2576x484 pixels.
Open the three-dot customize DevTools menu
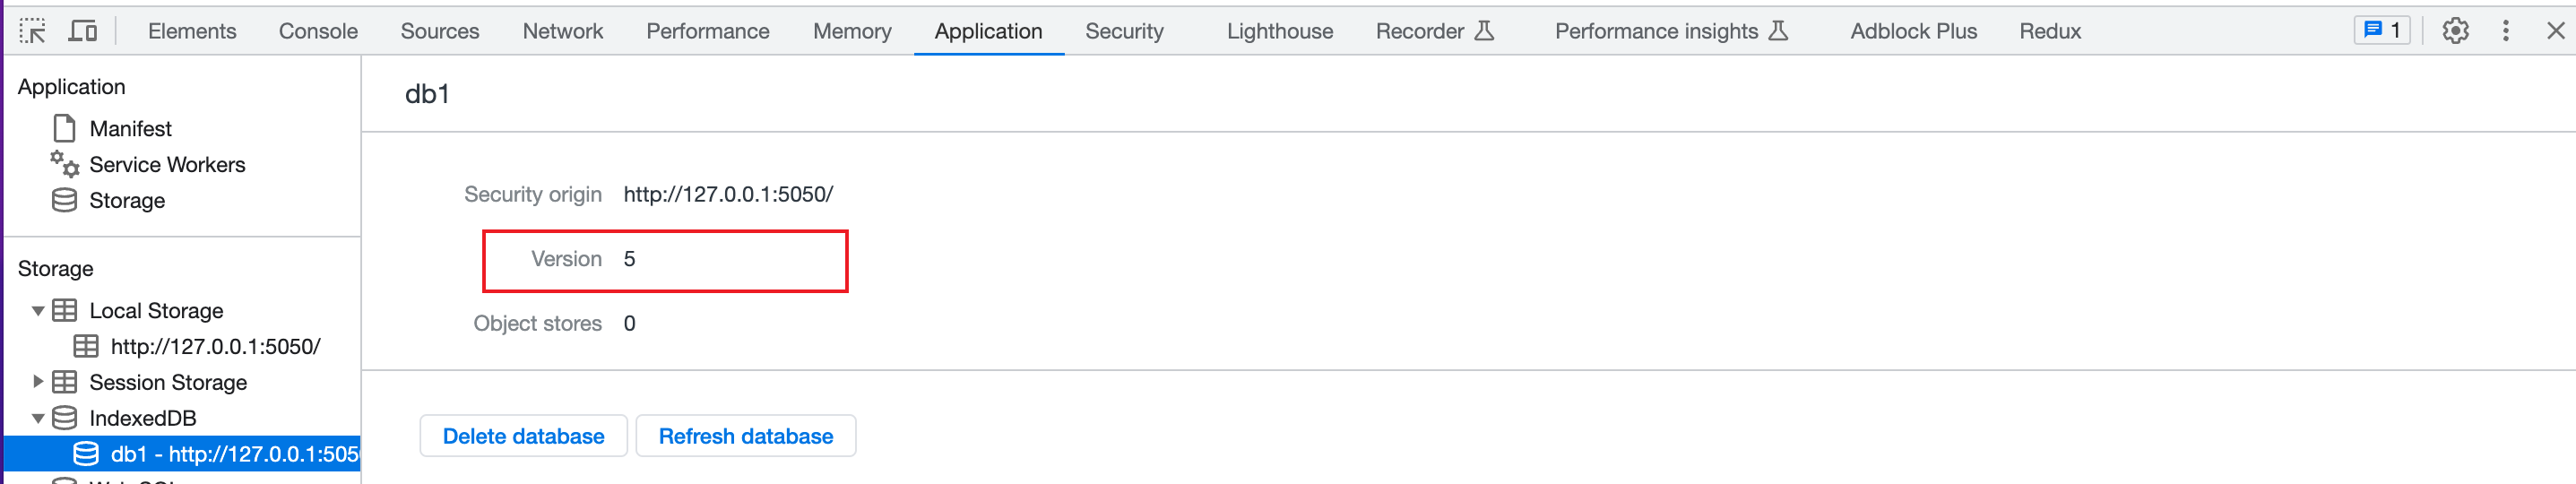[2505, 31]
